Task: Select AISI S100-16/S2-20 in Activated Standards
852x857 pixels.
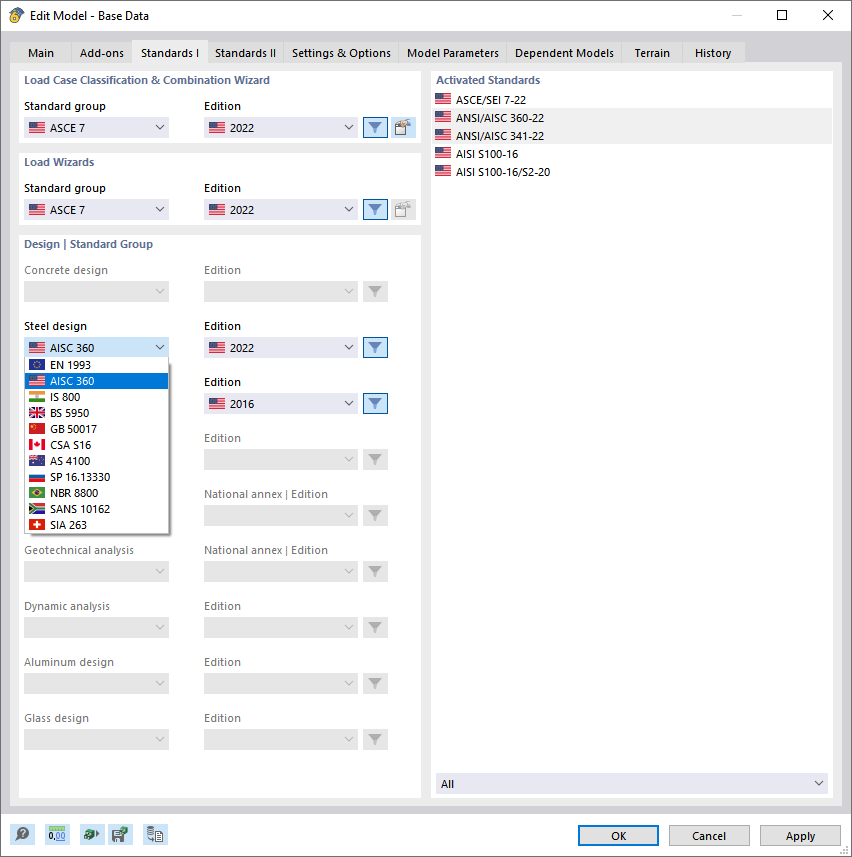Action: 633,172
